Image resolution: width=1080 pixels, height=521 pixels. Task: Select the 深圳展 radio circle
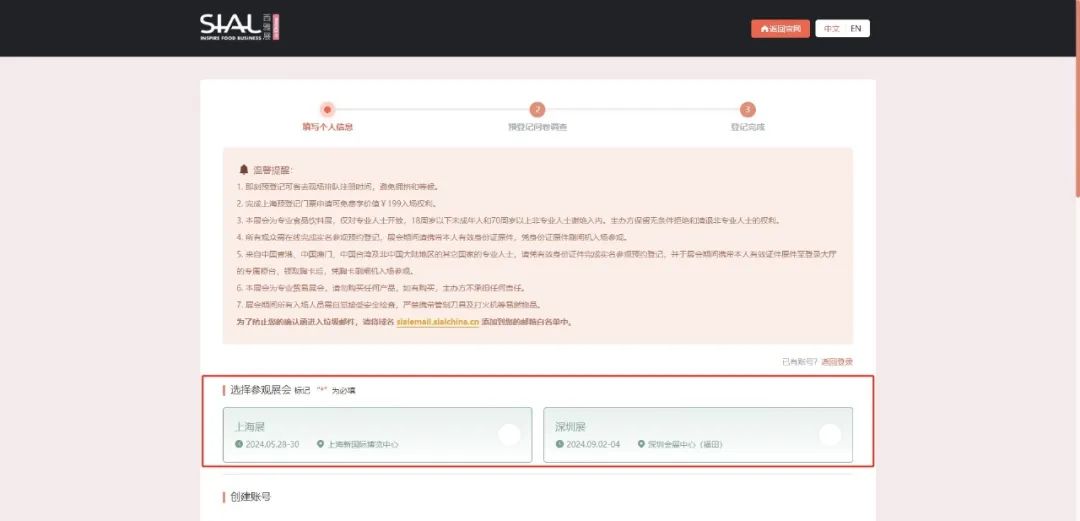point(829,434)
